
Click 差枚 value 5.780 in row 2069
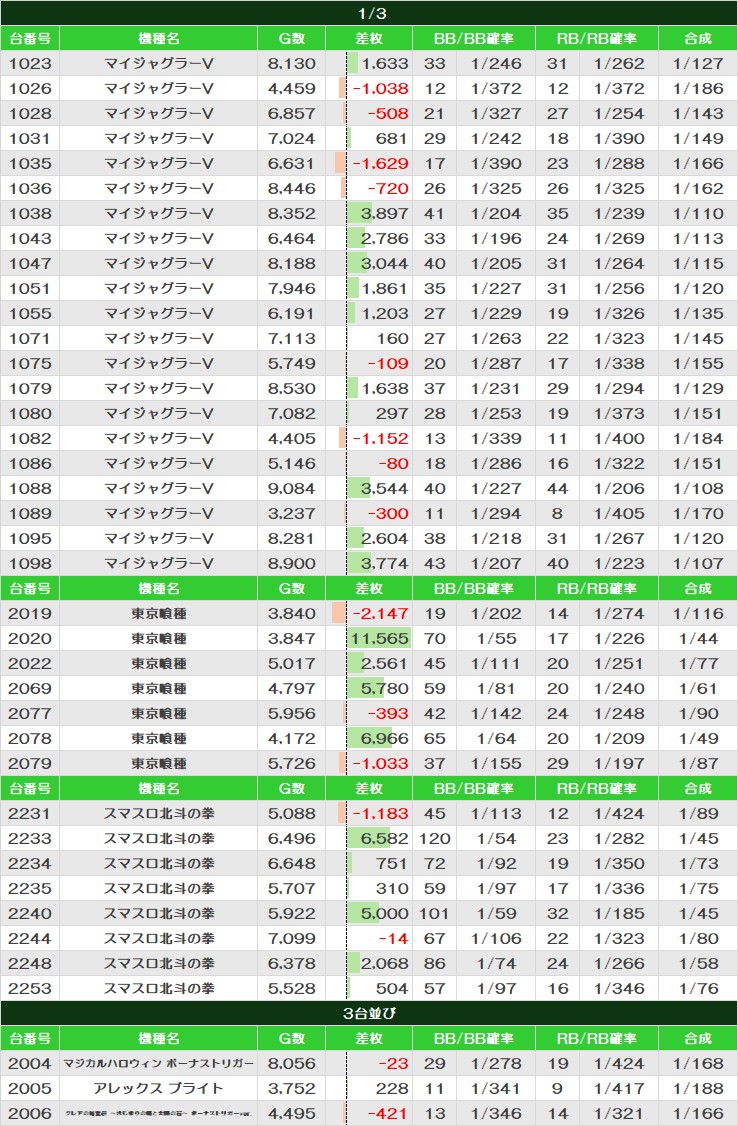[x=385, y=689]
